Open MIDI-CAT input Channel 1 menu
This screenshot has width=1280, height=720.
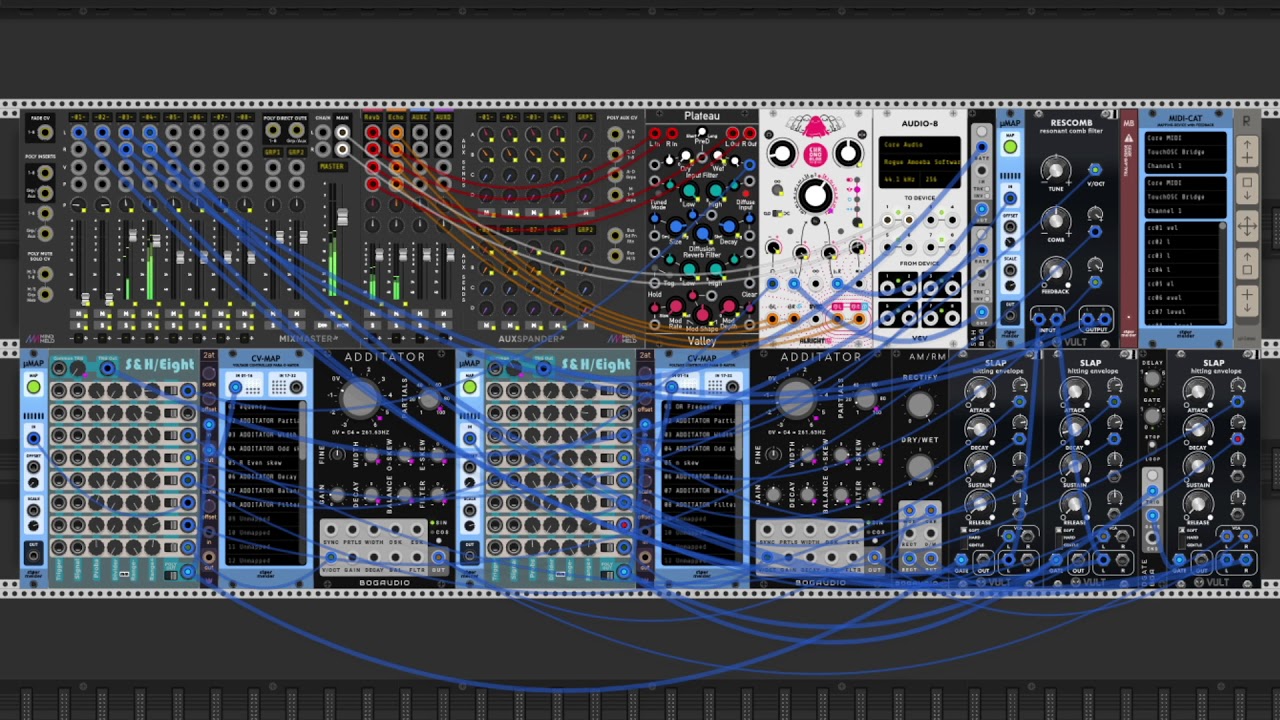(1185, 166)
